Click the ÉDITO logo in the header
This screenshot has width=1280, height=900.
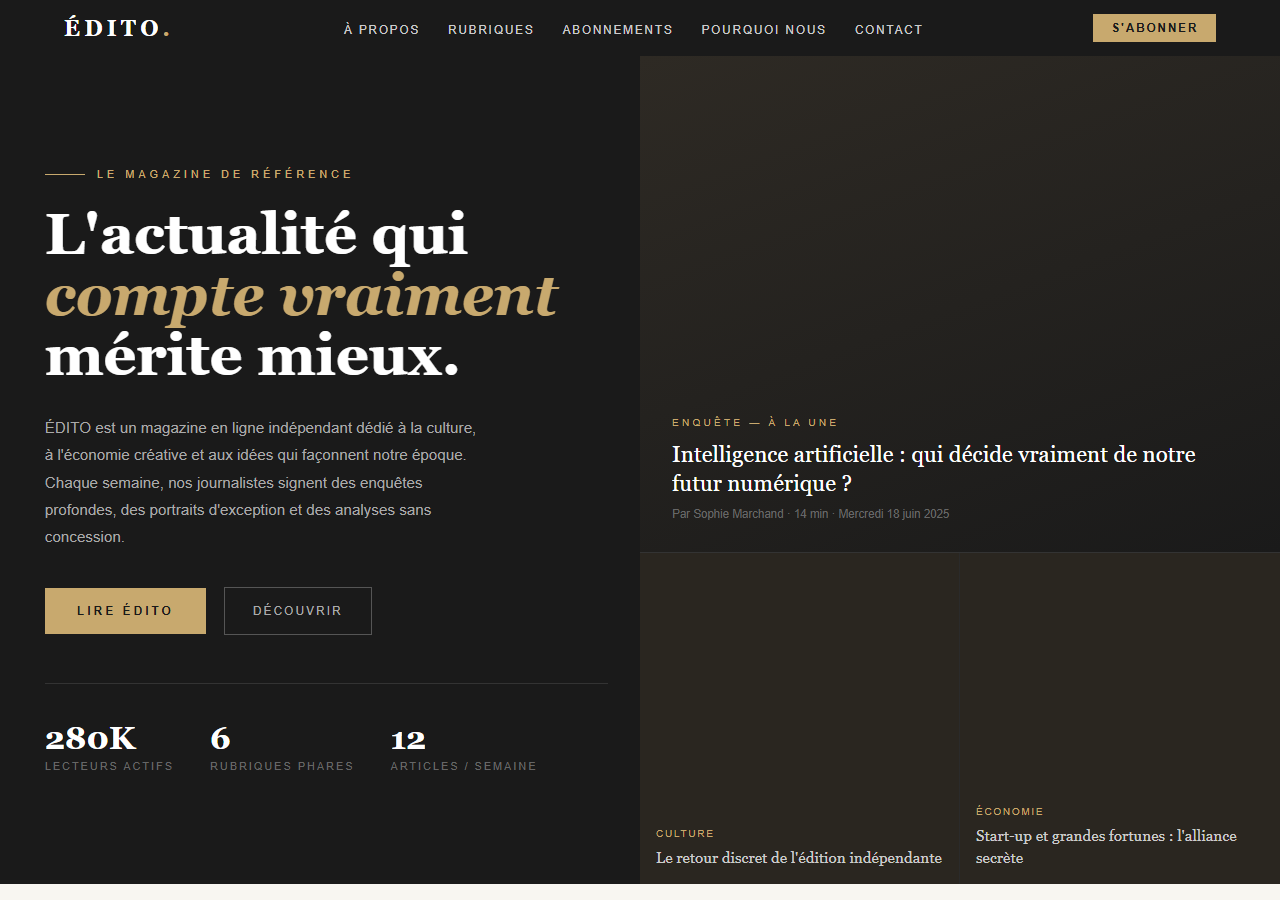[x=117, y=28]
